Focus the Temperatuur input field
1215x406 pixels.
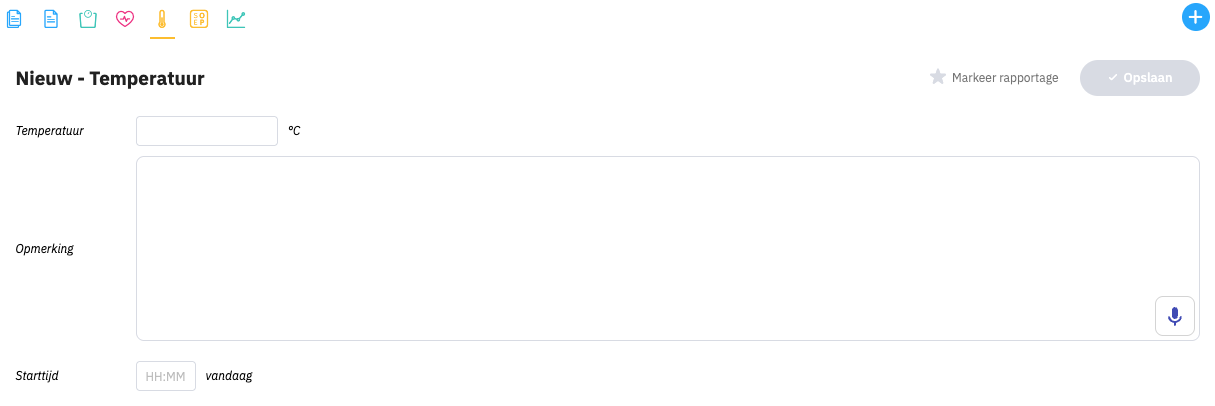[x=207, y=131]
